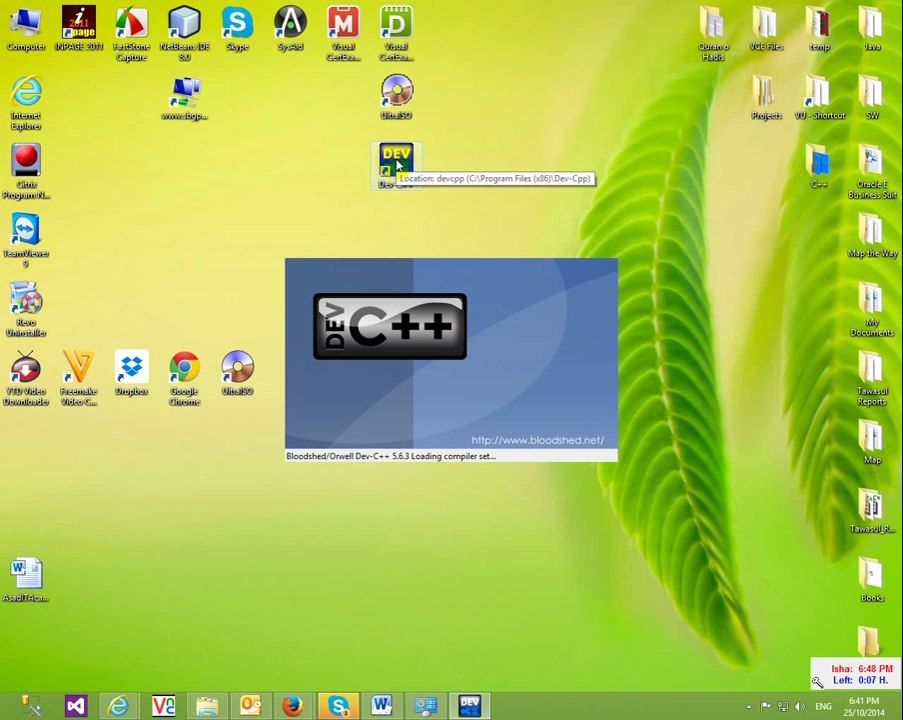Open the My Documents folder
Viewport: 903px width, 720px height.
pos(872,310)
